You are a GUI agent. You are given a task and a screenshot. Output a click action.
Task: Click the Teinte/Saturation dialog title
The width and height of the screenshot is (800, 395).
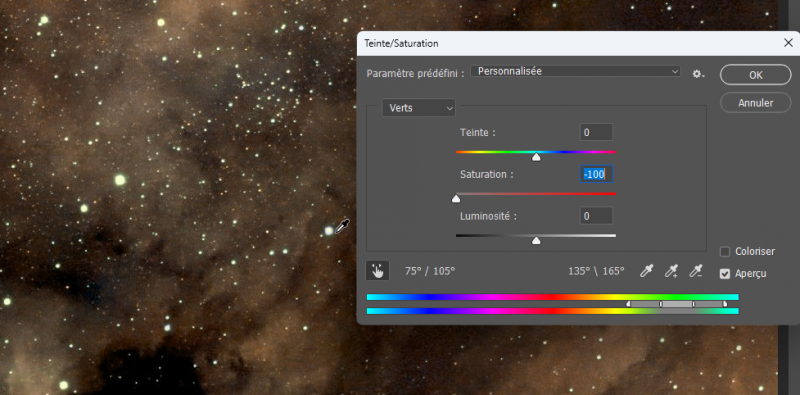[401, 44]
